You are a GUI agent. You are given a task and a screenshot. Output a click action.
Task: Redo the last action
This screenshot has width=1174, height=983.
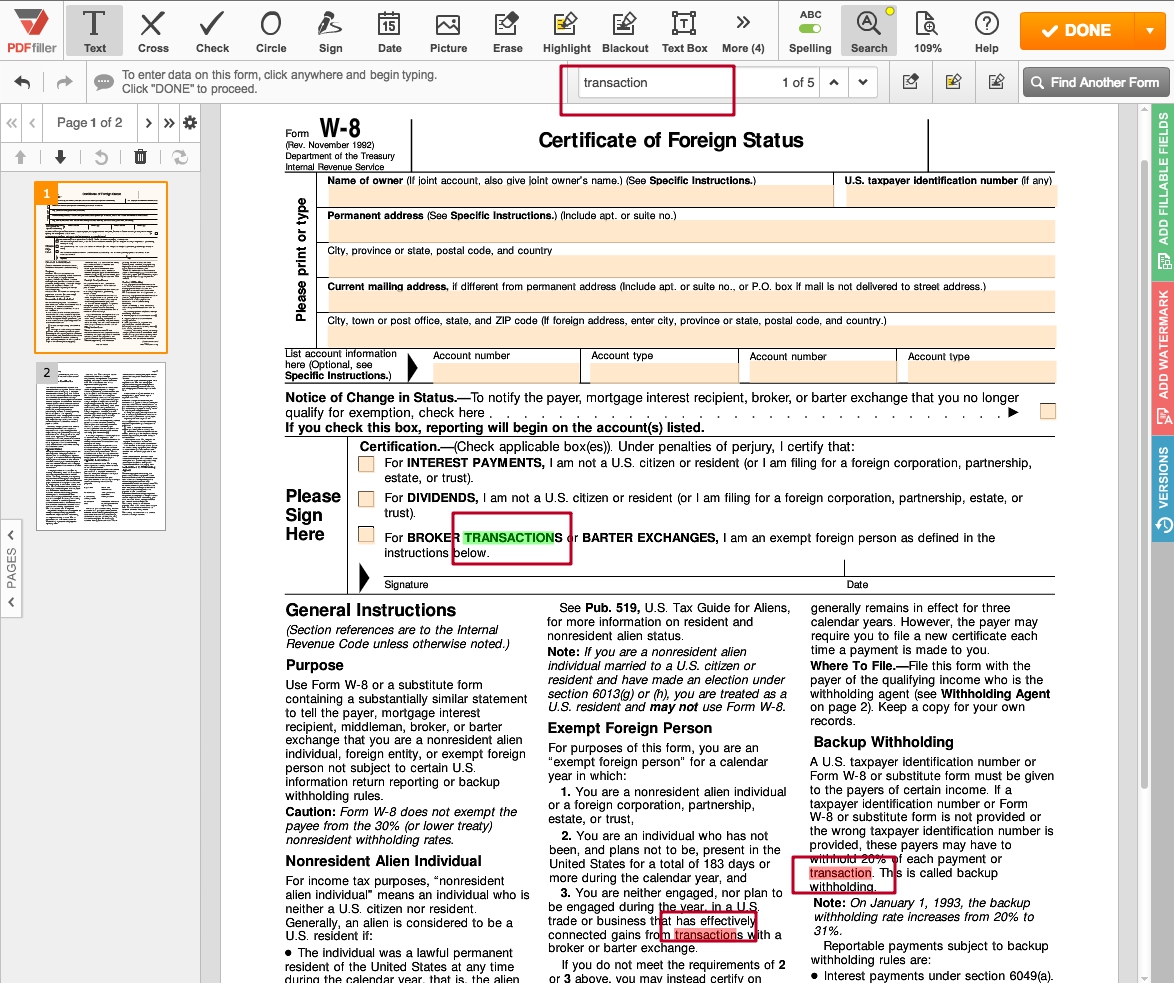click(64, 82)
